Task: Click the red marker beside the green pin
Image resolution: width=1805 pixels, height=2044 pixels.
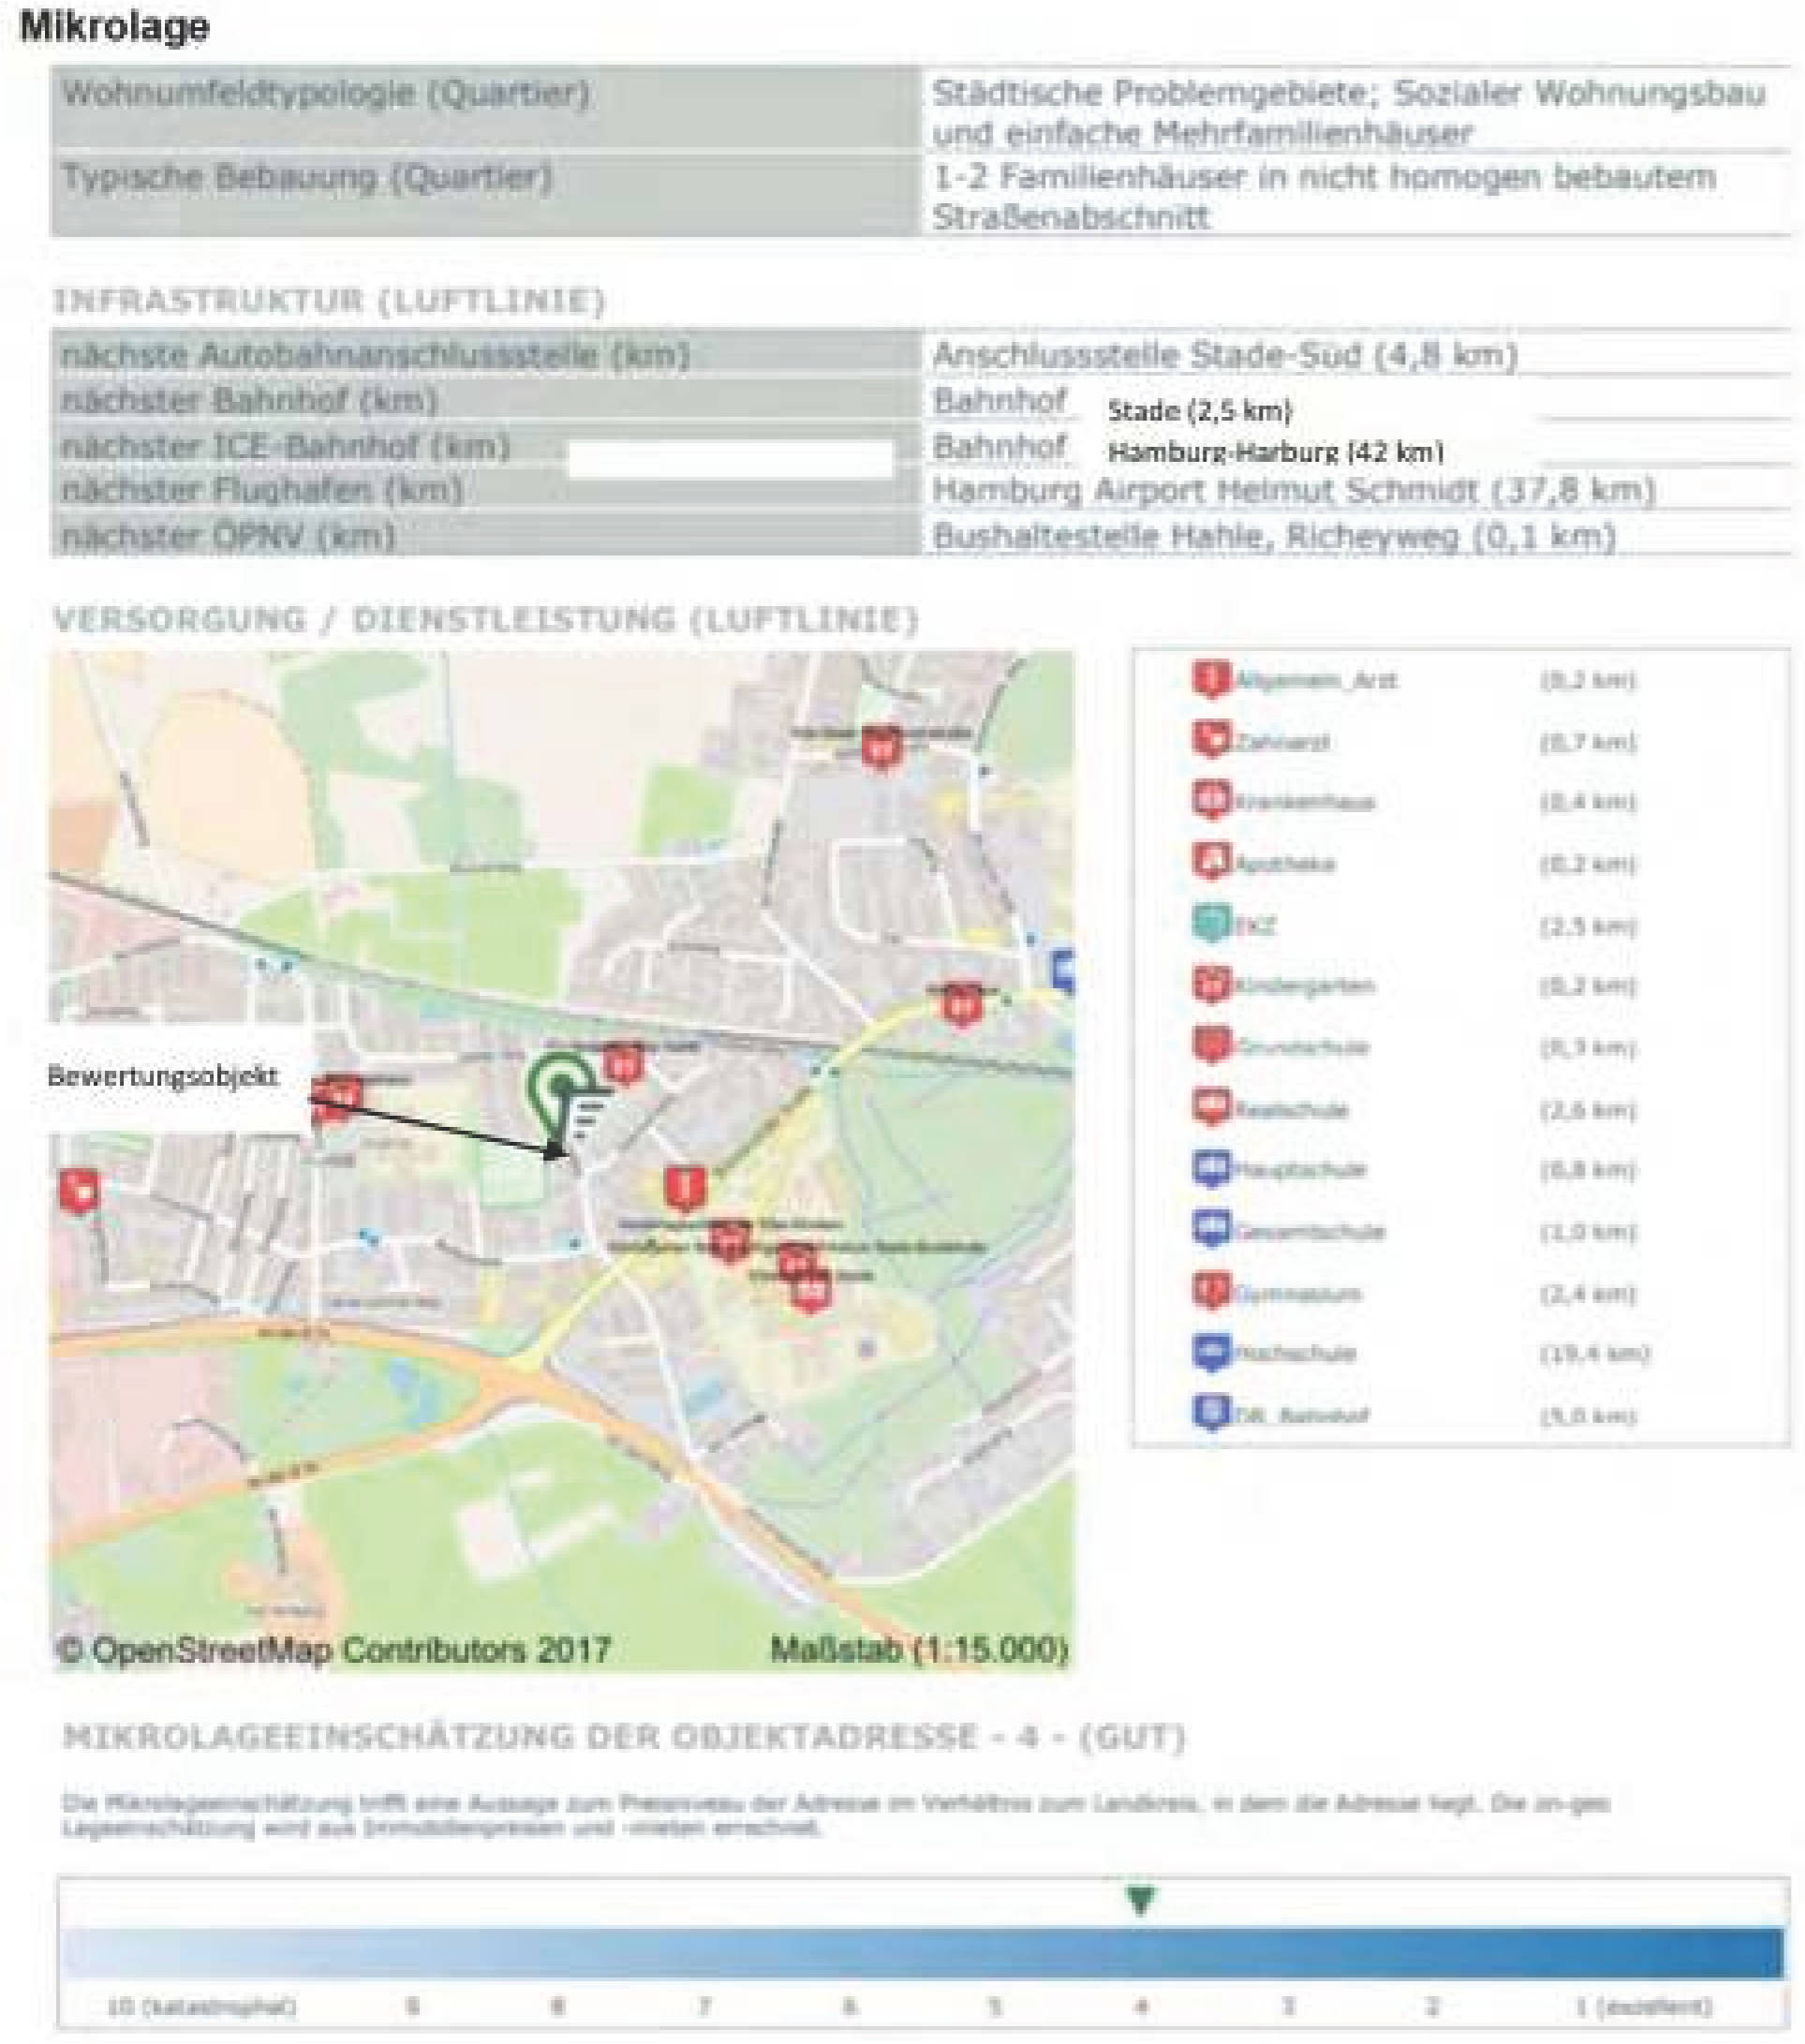Action: click(x=624, y=1063)
